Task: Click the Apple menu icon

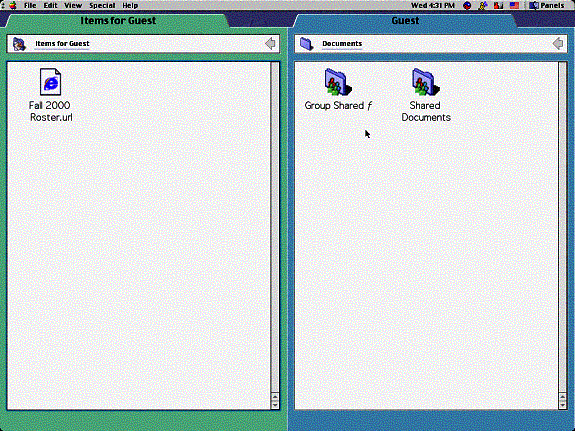Action: pos(13,5)
